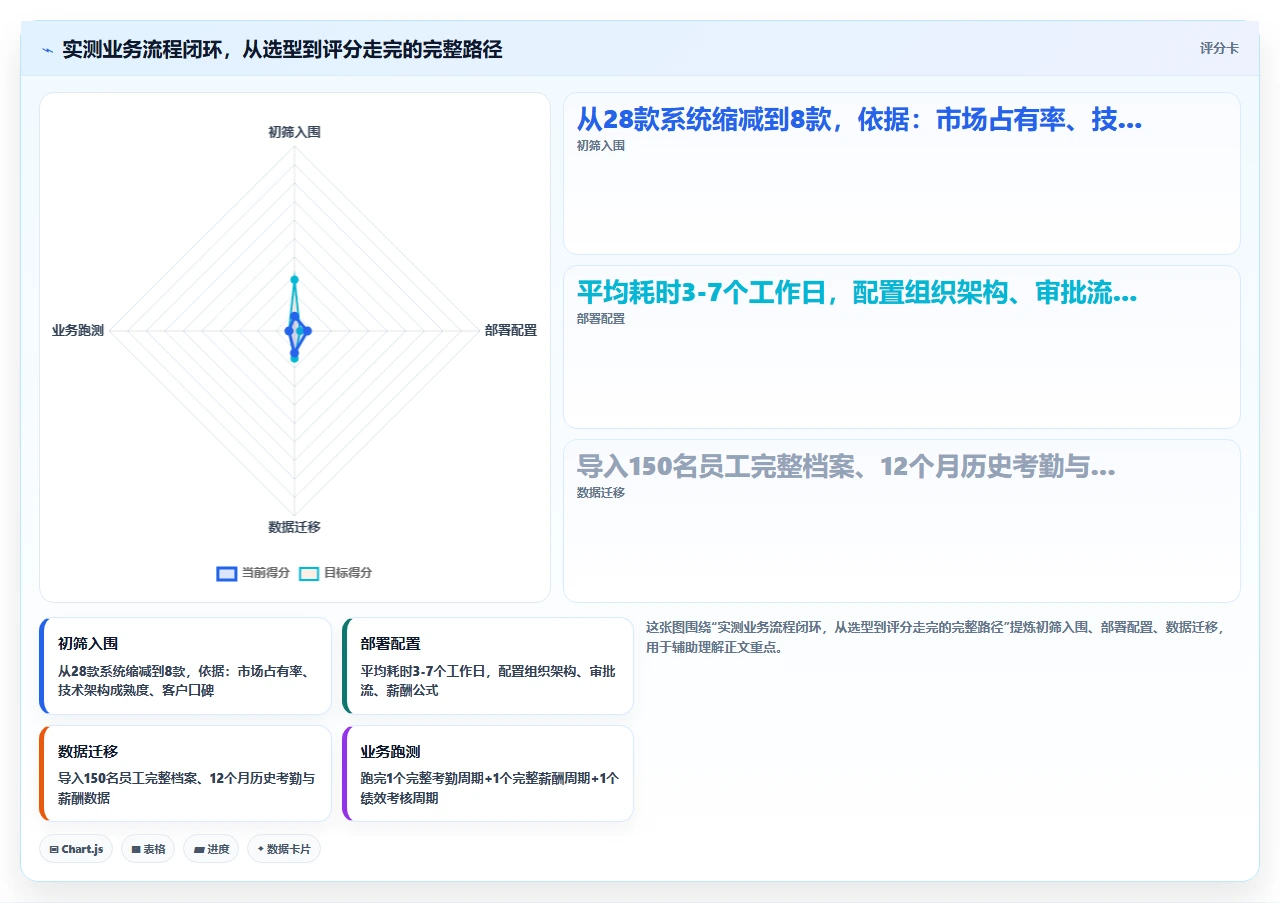
Task: Click the small 数据迁移 caption under the gray headline
Action: (600, 493)
